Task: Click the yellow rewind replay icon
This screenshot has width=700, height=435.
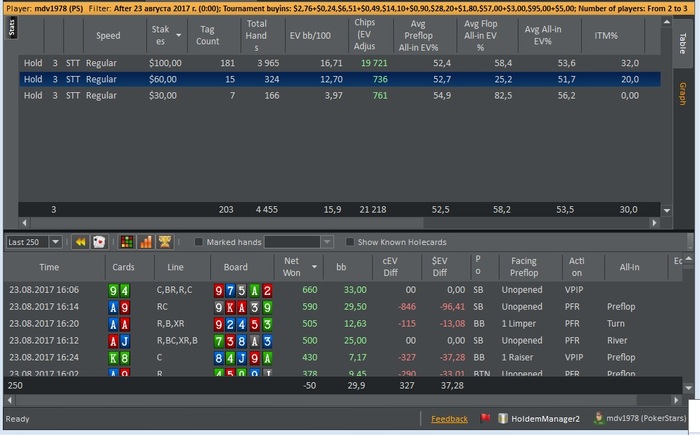Action: [x=80, y=242]
